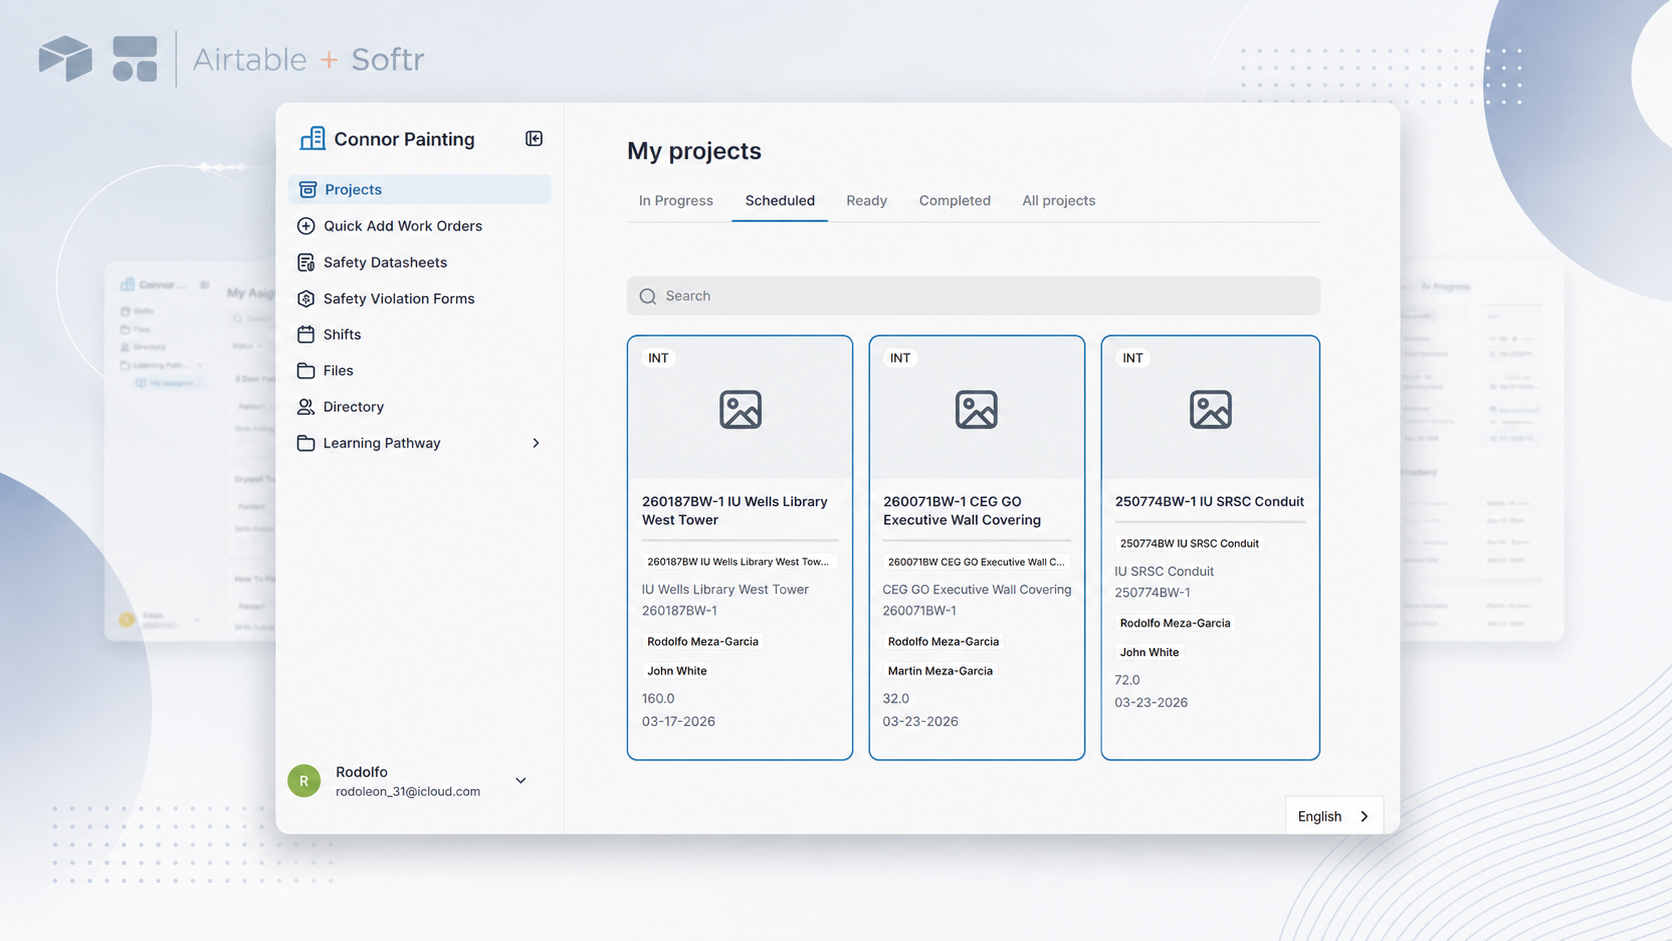Click the Quick Add Work Orders plus icon
1672x941 pixels.
tap(306, 226)
